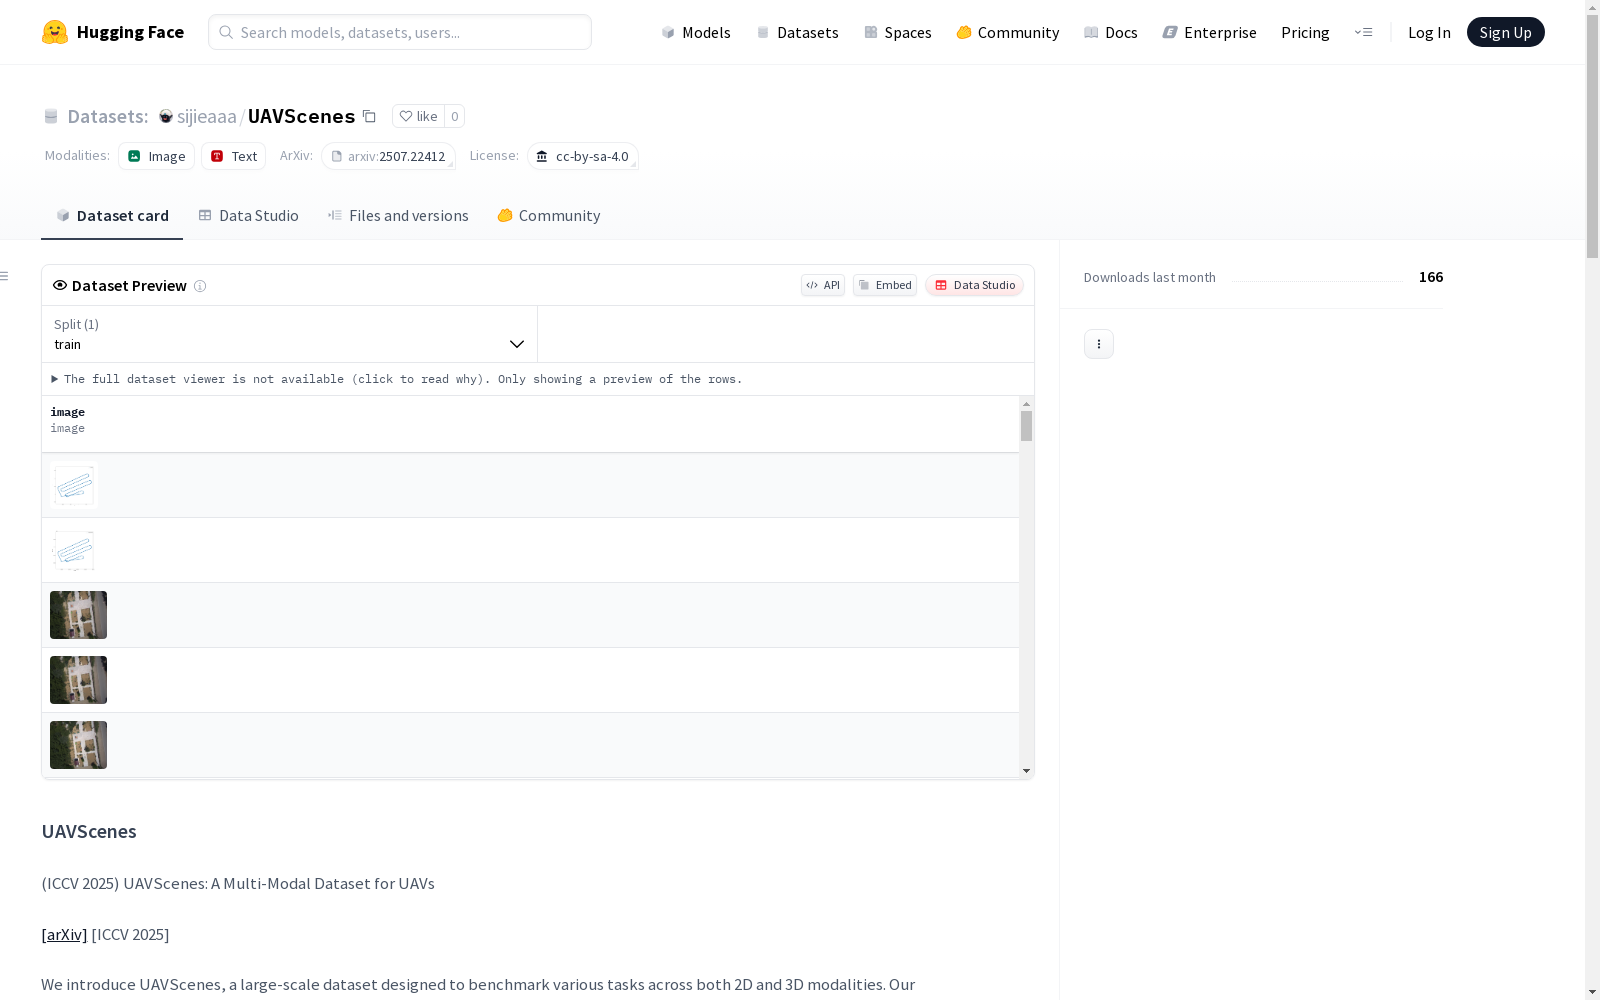This screenshot has width=1600, height=1000.
Task: Click the Sign Up button
Action: coord(1506,32)
